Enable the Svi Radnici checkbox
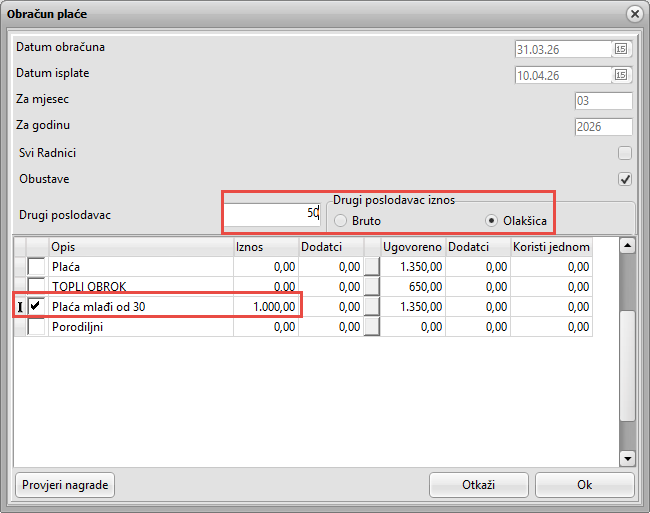Image resolution: width=650 pixels, height=513 pixels. click(x=625, y=153)
